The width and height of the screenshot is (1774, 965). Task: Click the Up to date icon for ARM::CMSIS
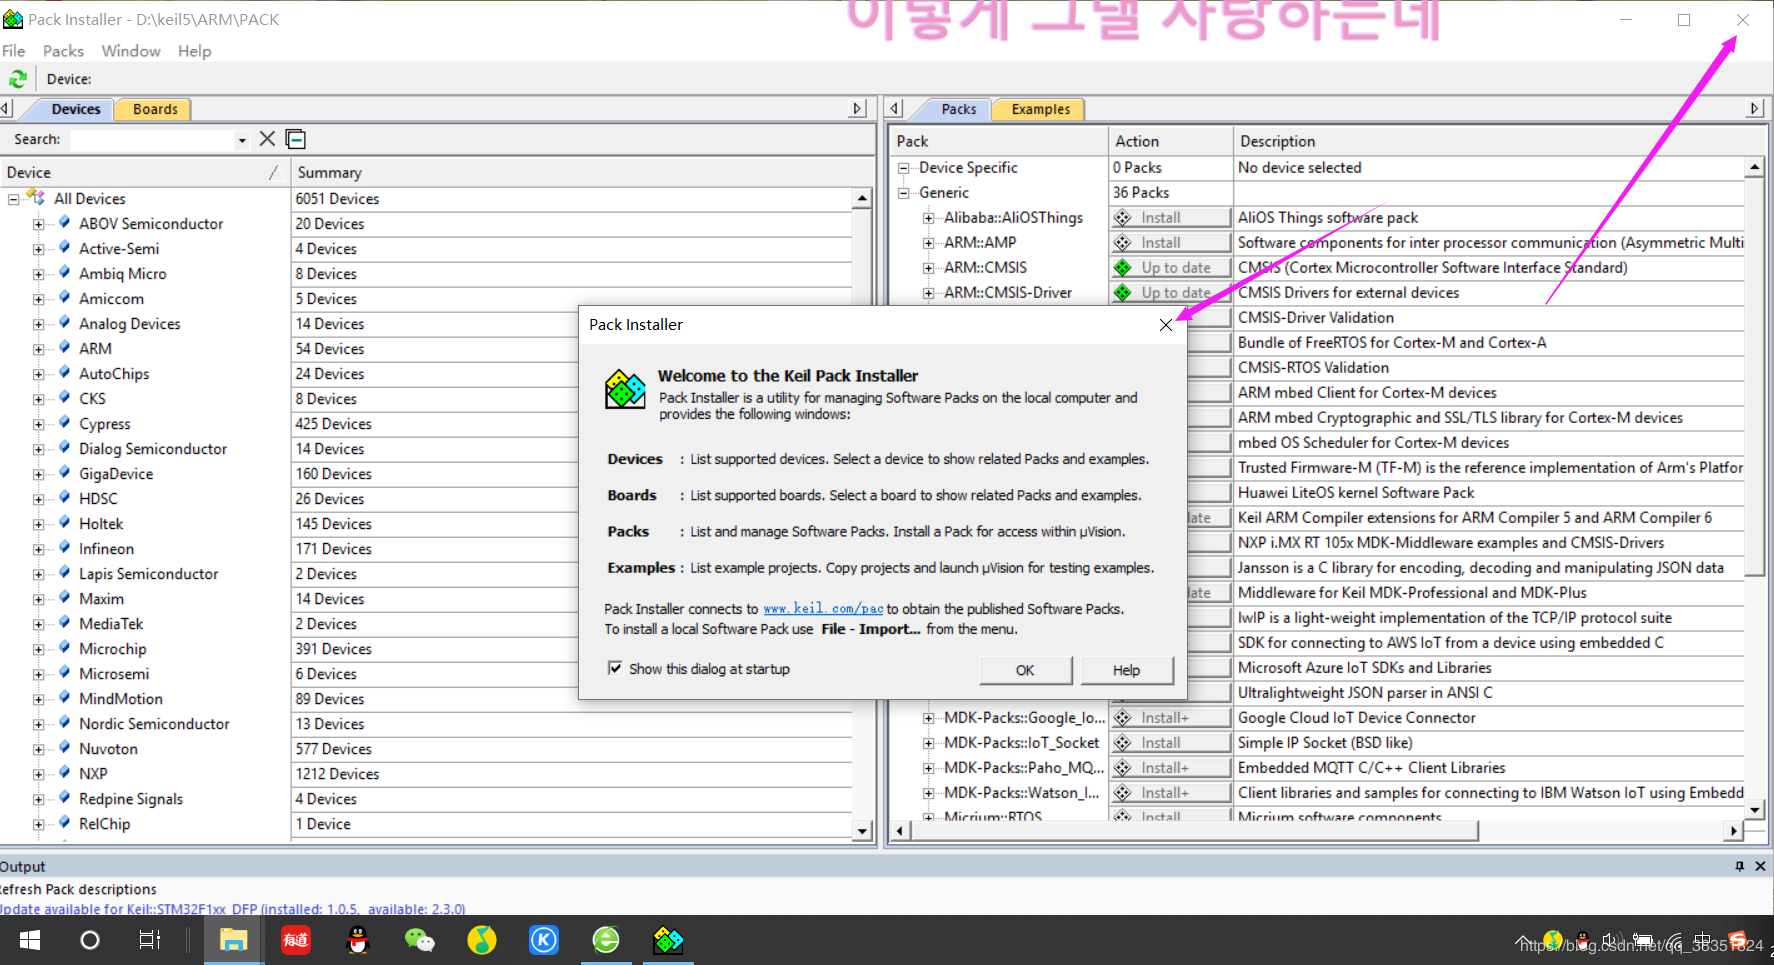[1123, 268]
